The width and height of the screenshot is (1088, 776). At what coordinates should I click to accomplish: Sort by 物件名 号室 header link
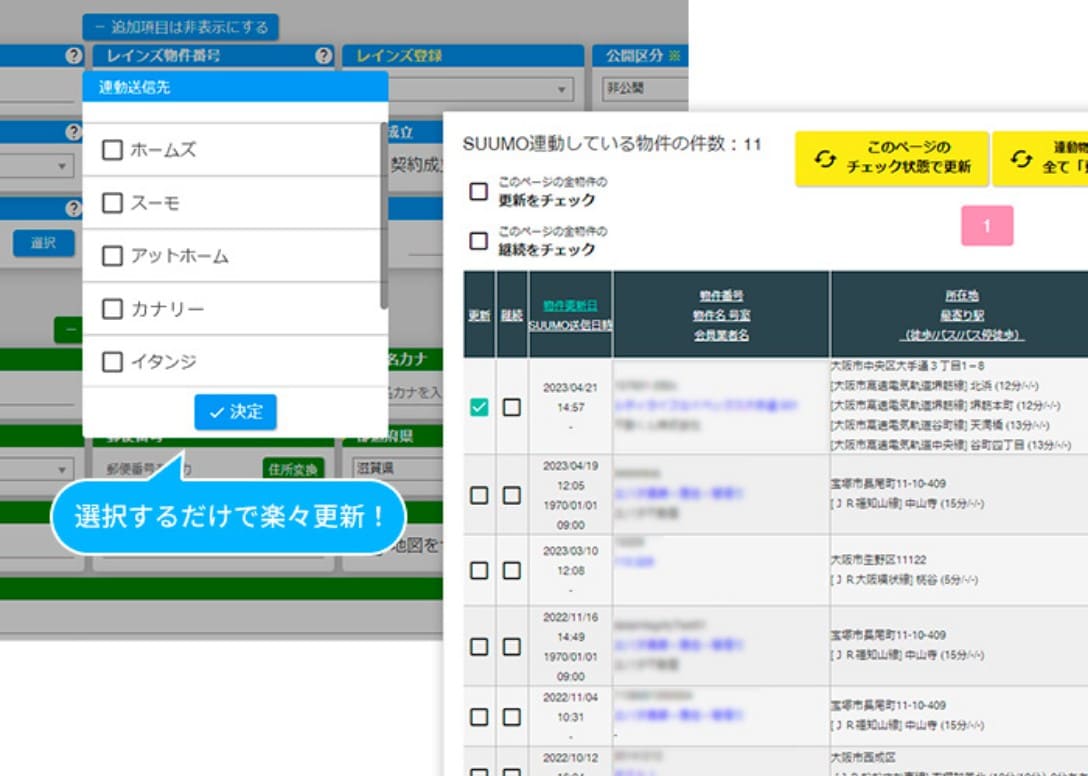[x=721, y=315]
